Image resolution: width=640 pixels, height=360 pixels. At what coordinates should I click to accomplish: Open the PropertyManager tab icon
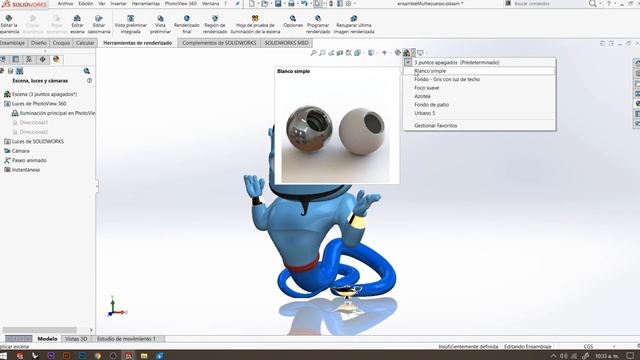(x=16, y=59)
